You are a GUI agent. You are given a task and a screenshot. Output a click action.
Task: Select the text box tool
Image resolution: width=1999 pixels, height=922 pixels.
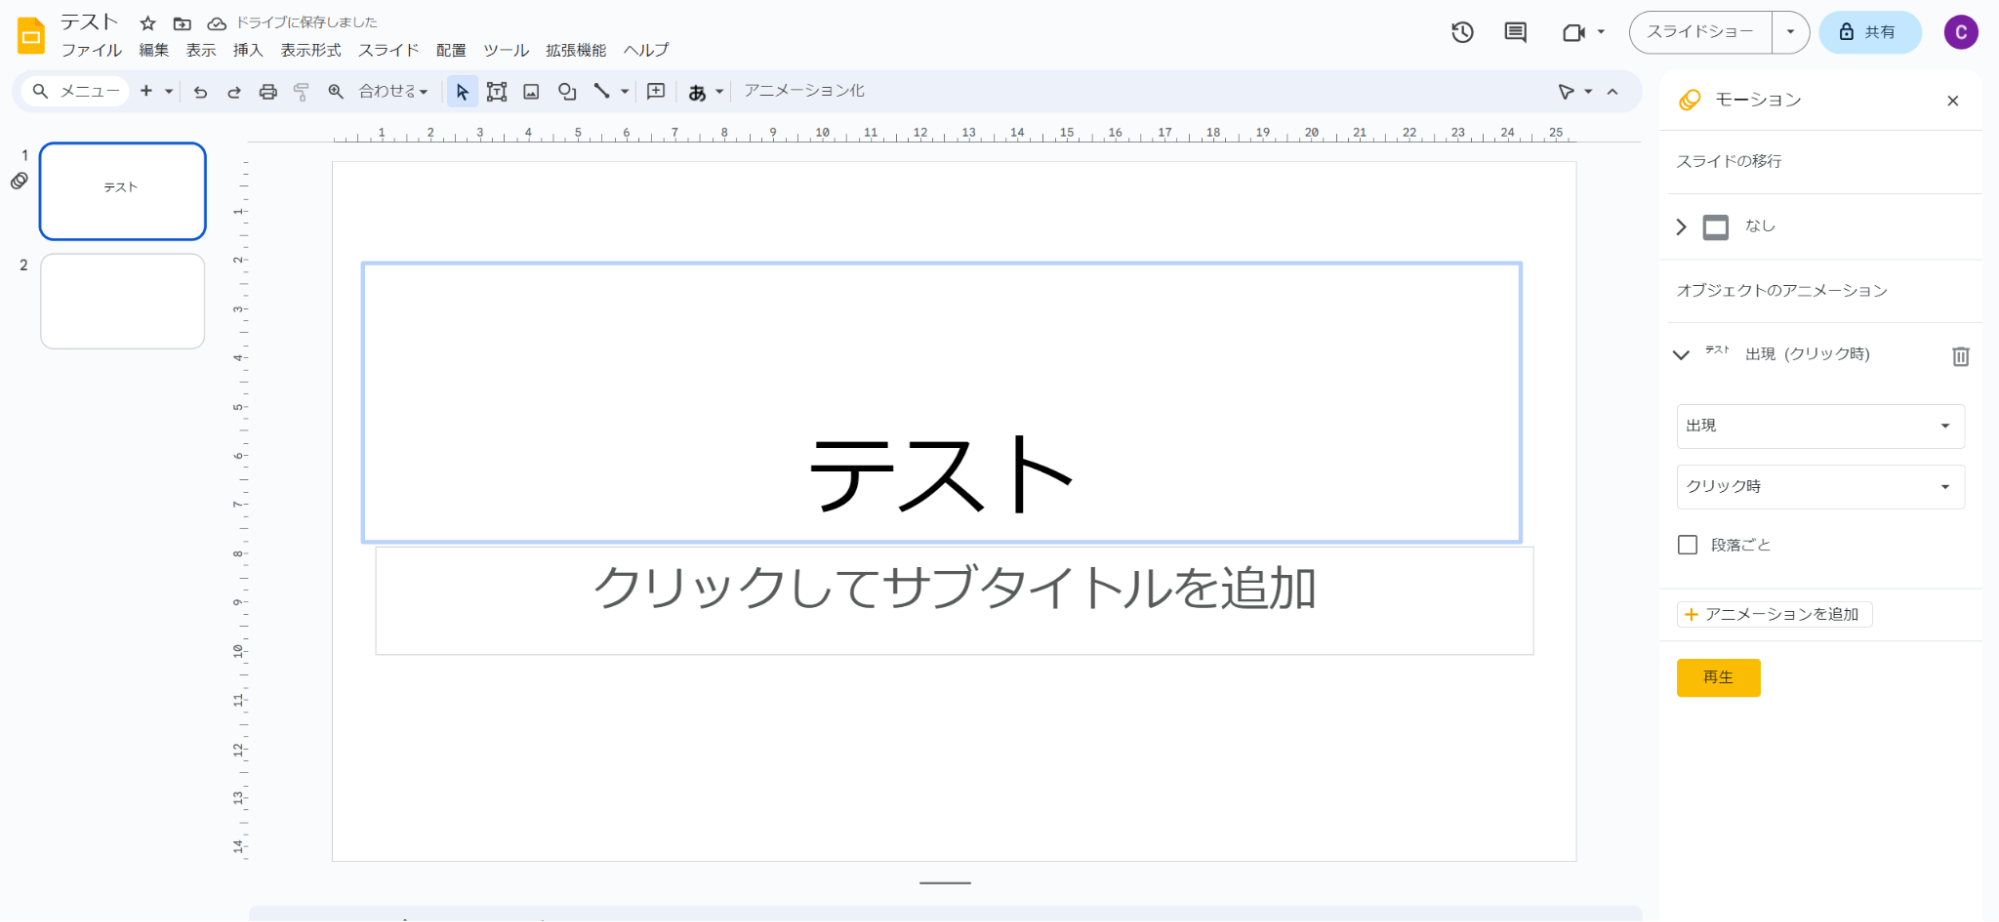[x=496, y=92]
